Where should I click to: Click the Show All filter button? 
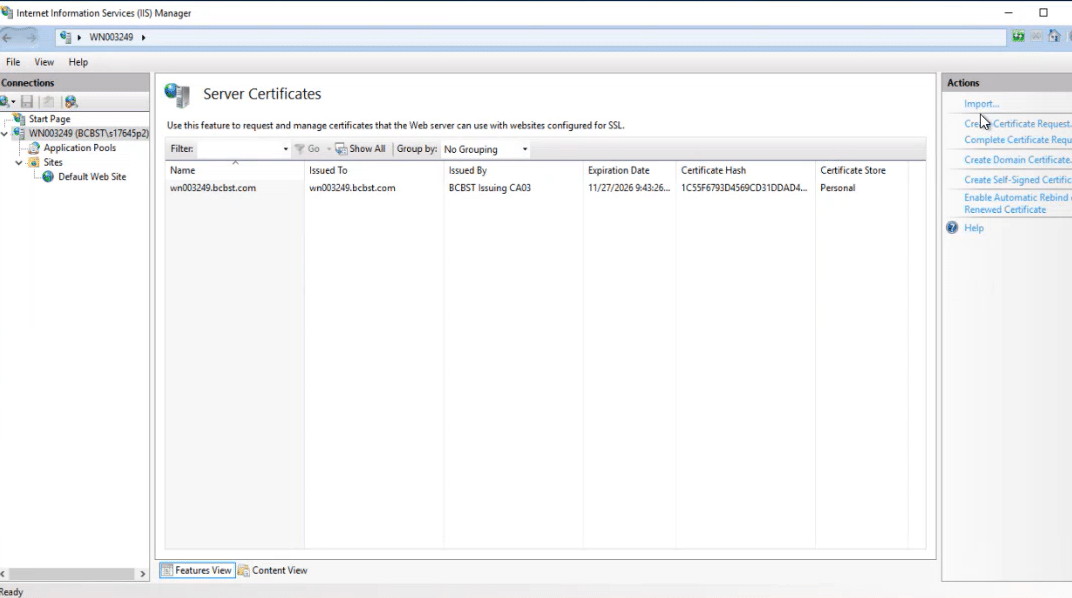pos(360,149)
